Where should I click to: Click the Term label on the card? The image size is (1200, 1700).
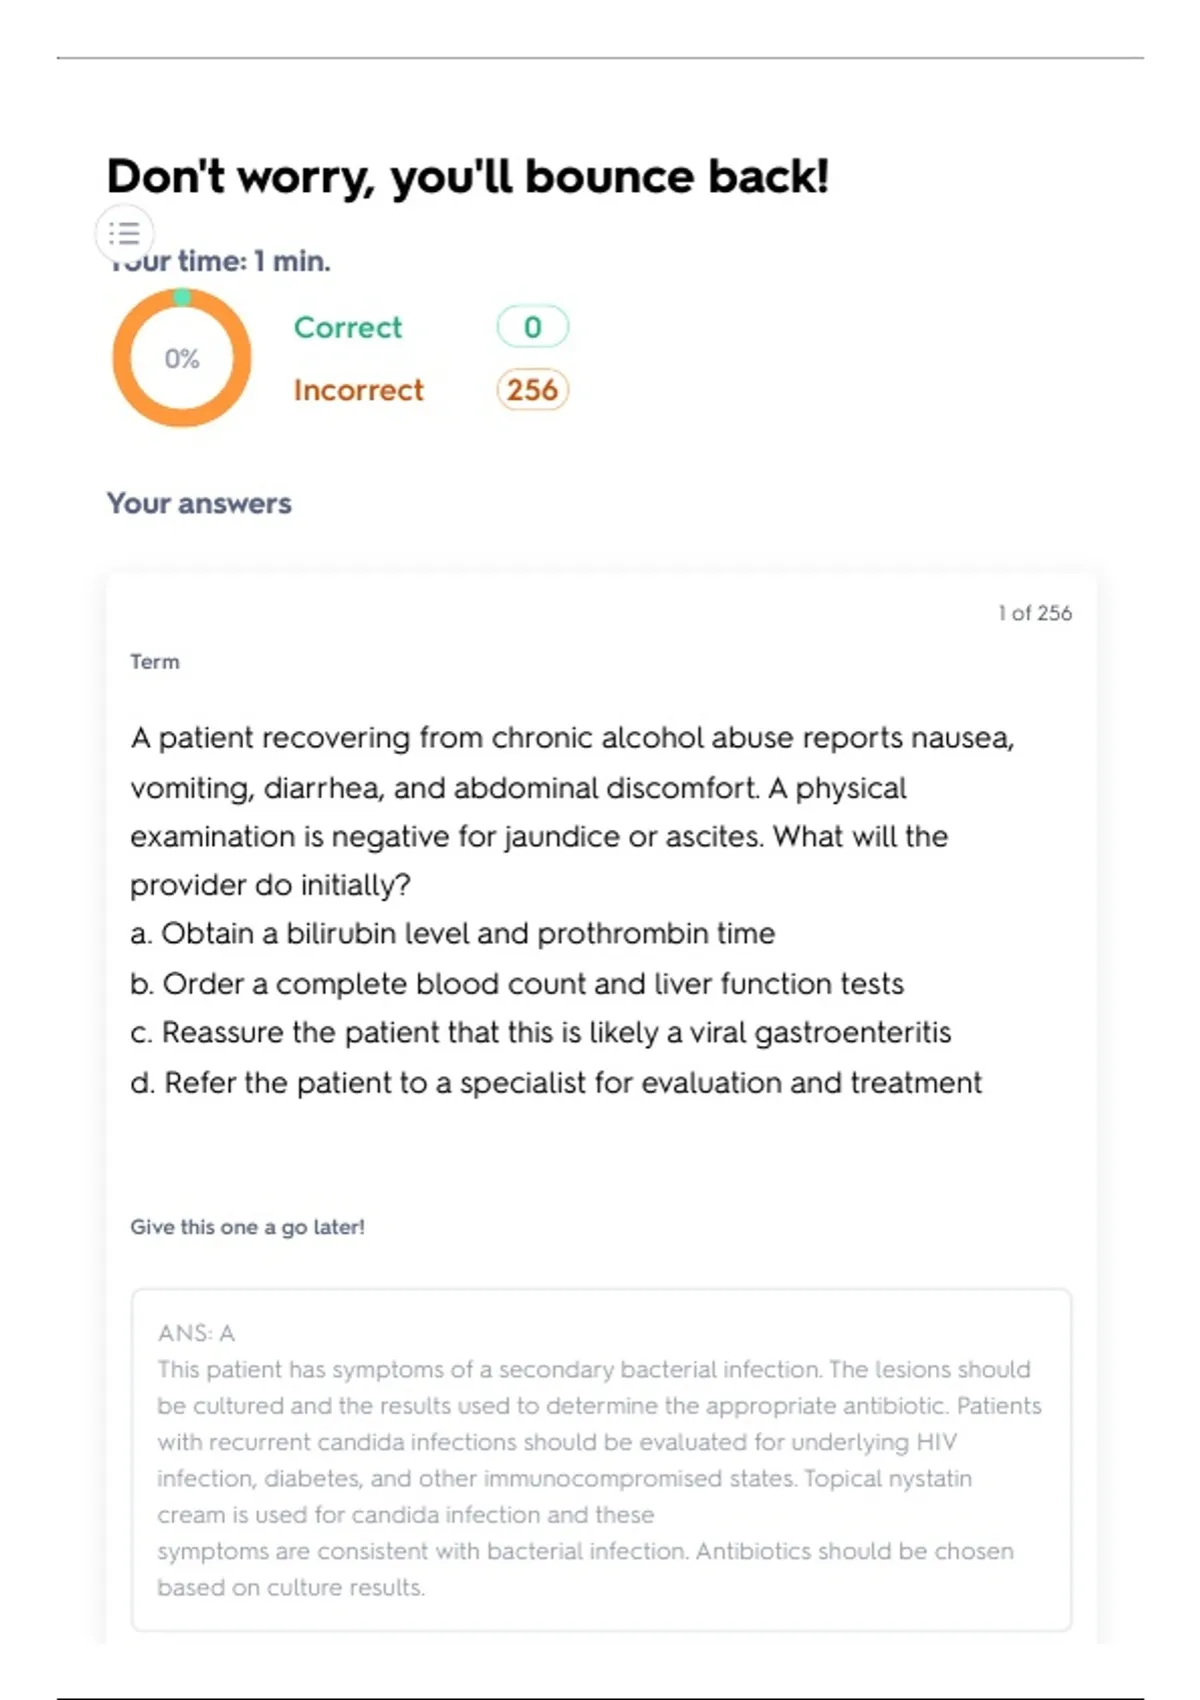155,662
